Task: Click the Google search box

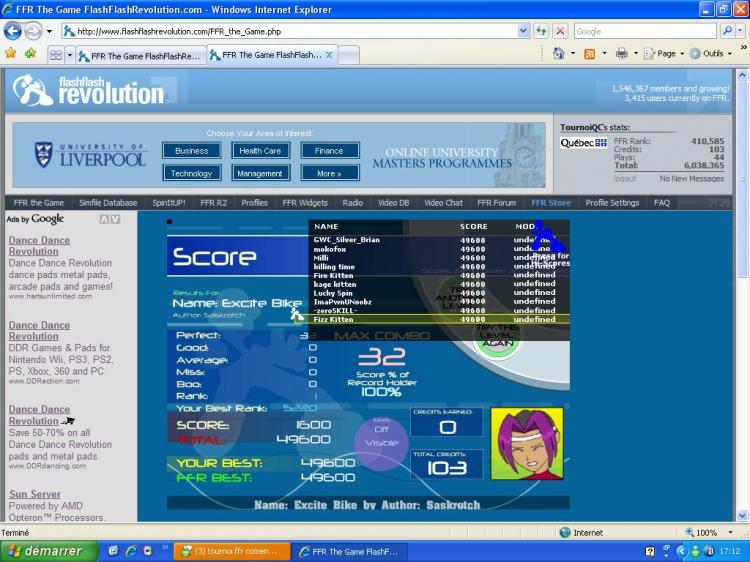Action: pyautogui.click(x=644, y=32)
